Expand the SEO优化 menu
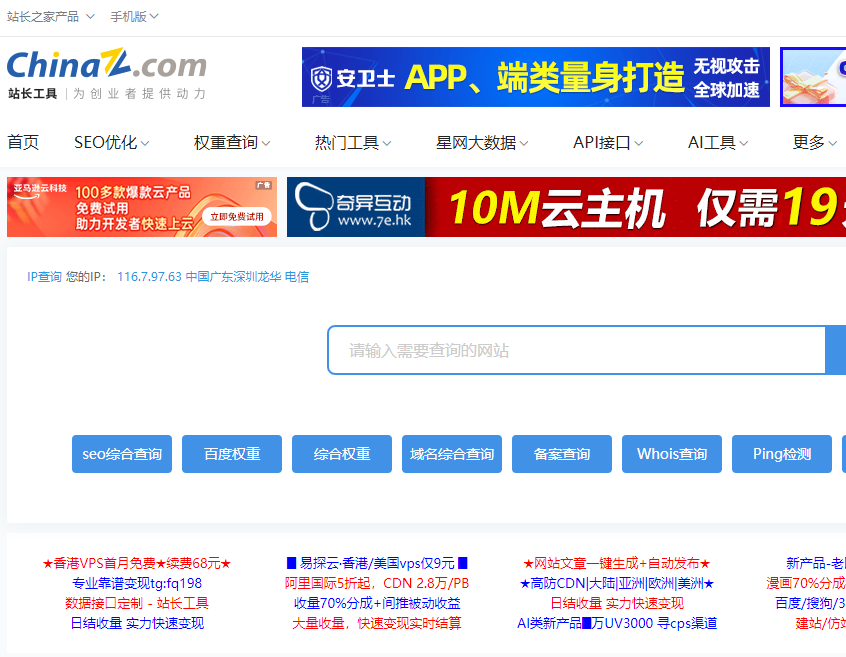The image size is (846, 657). pos(112,142)
